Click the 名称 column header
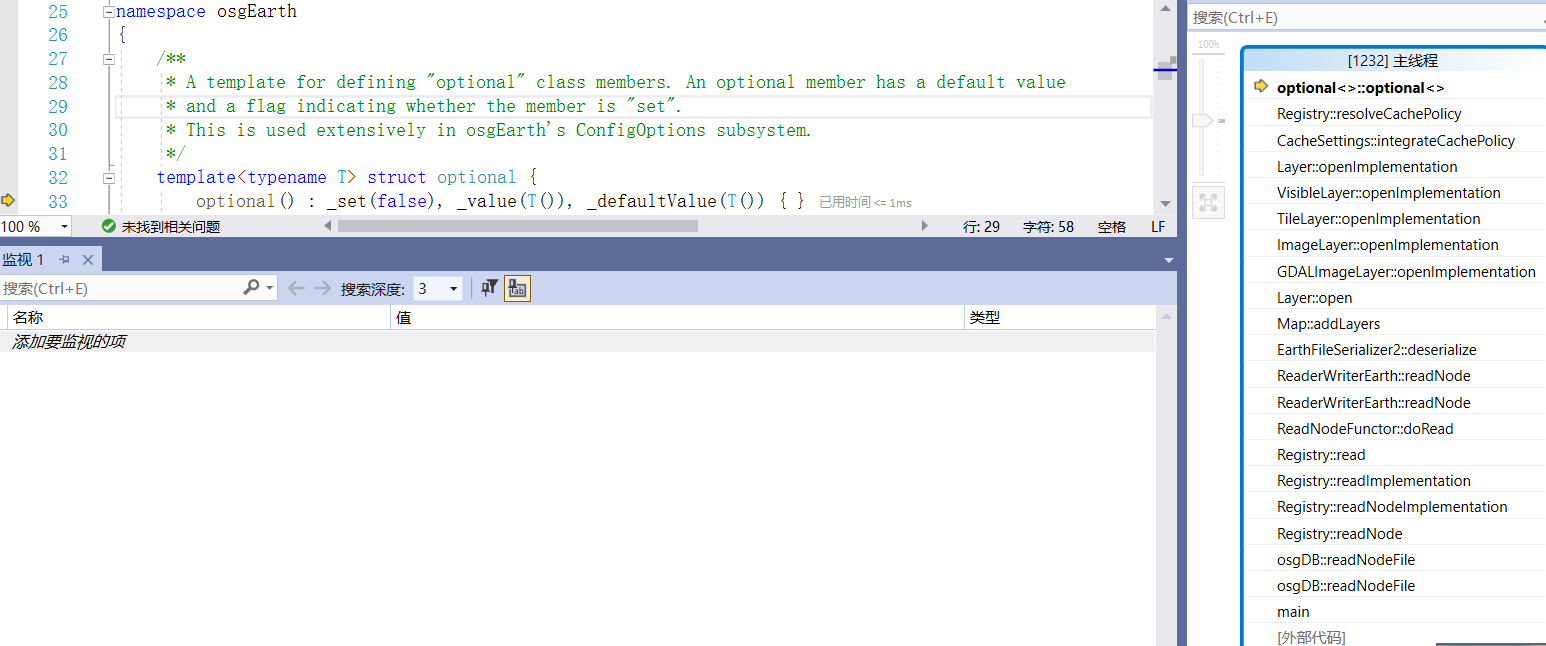The image size is (1546, 646). tap(27, 318)
